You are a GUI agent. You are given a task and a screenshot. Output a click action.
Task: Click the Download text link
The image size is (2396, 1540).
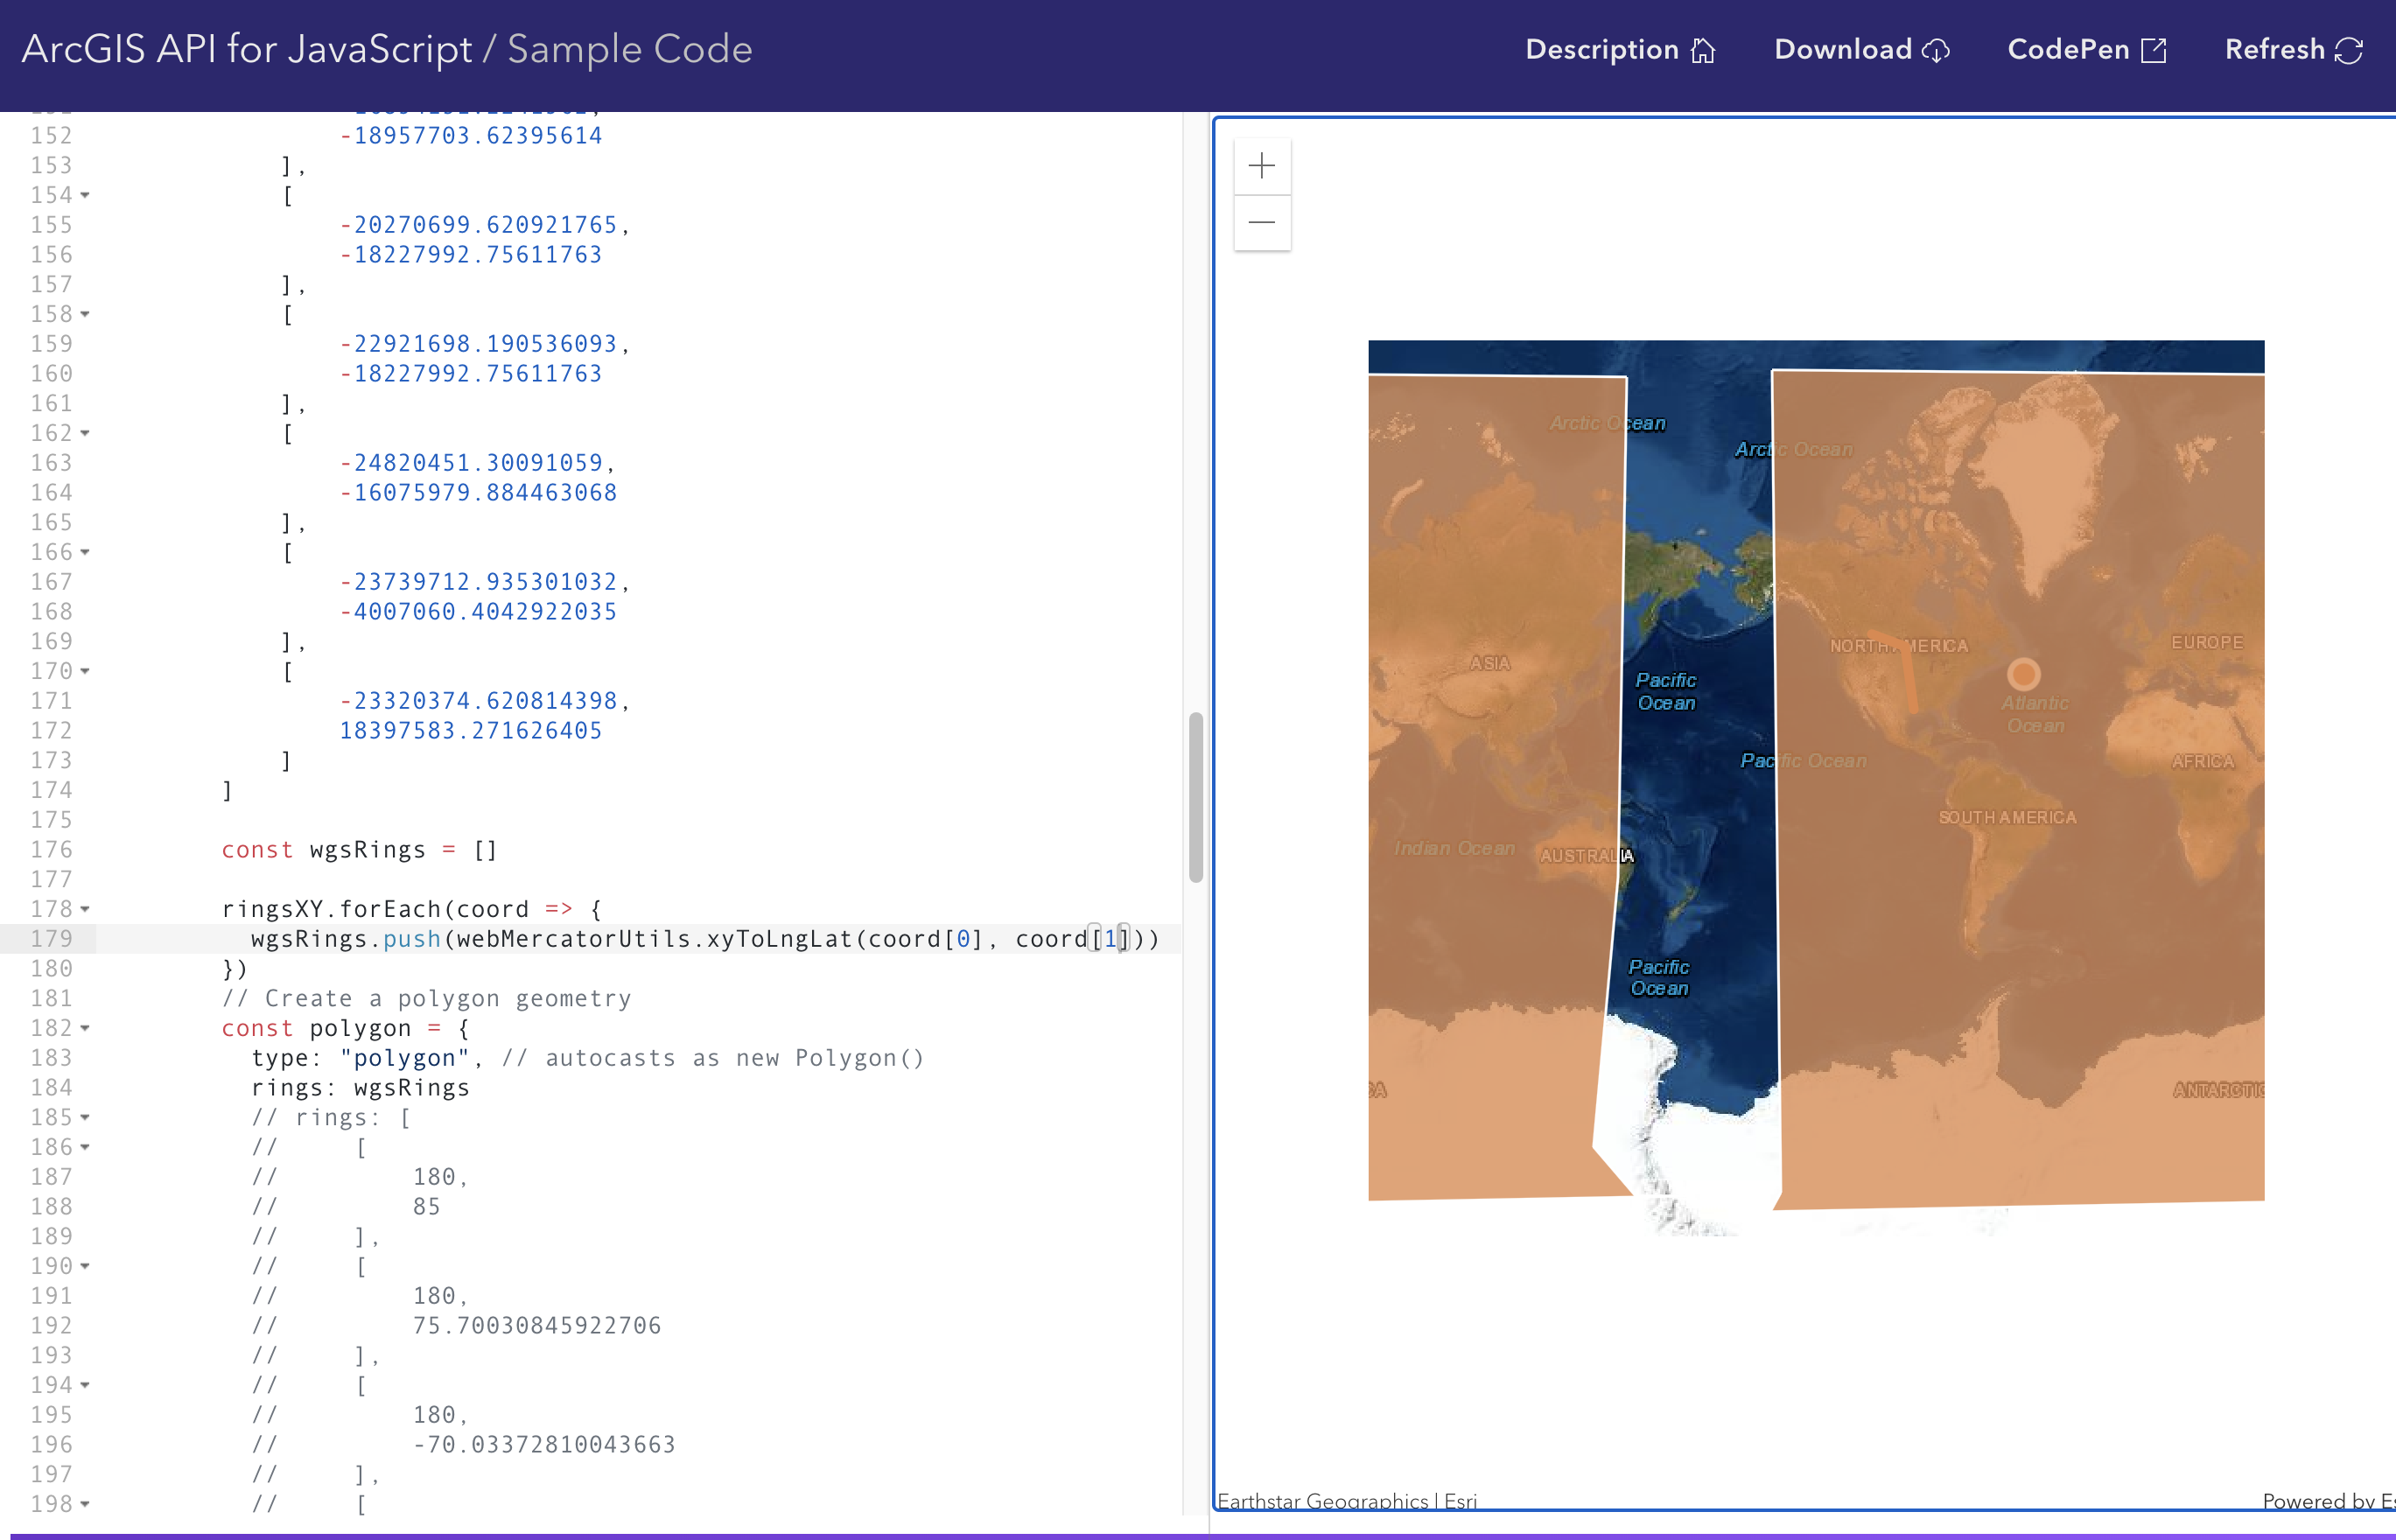point(1842,50)
